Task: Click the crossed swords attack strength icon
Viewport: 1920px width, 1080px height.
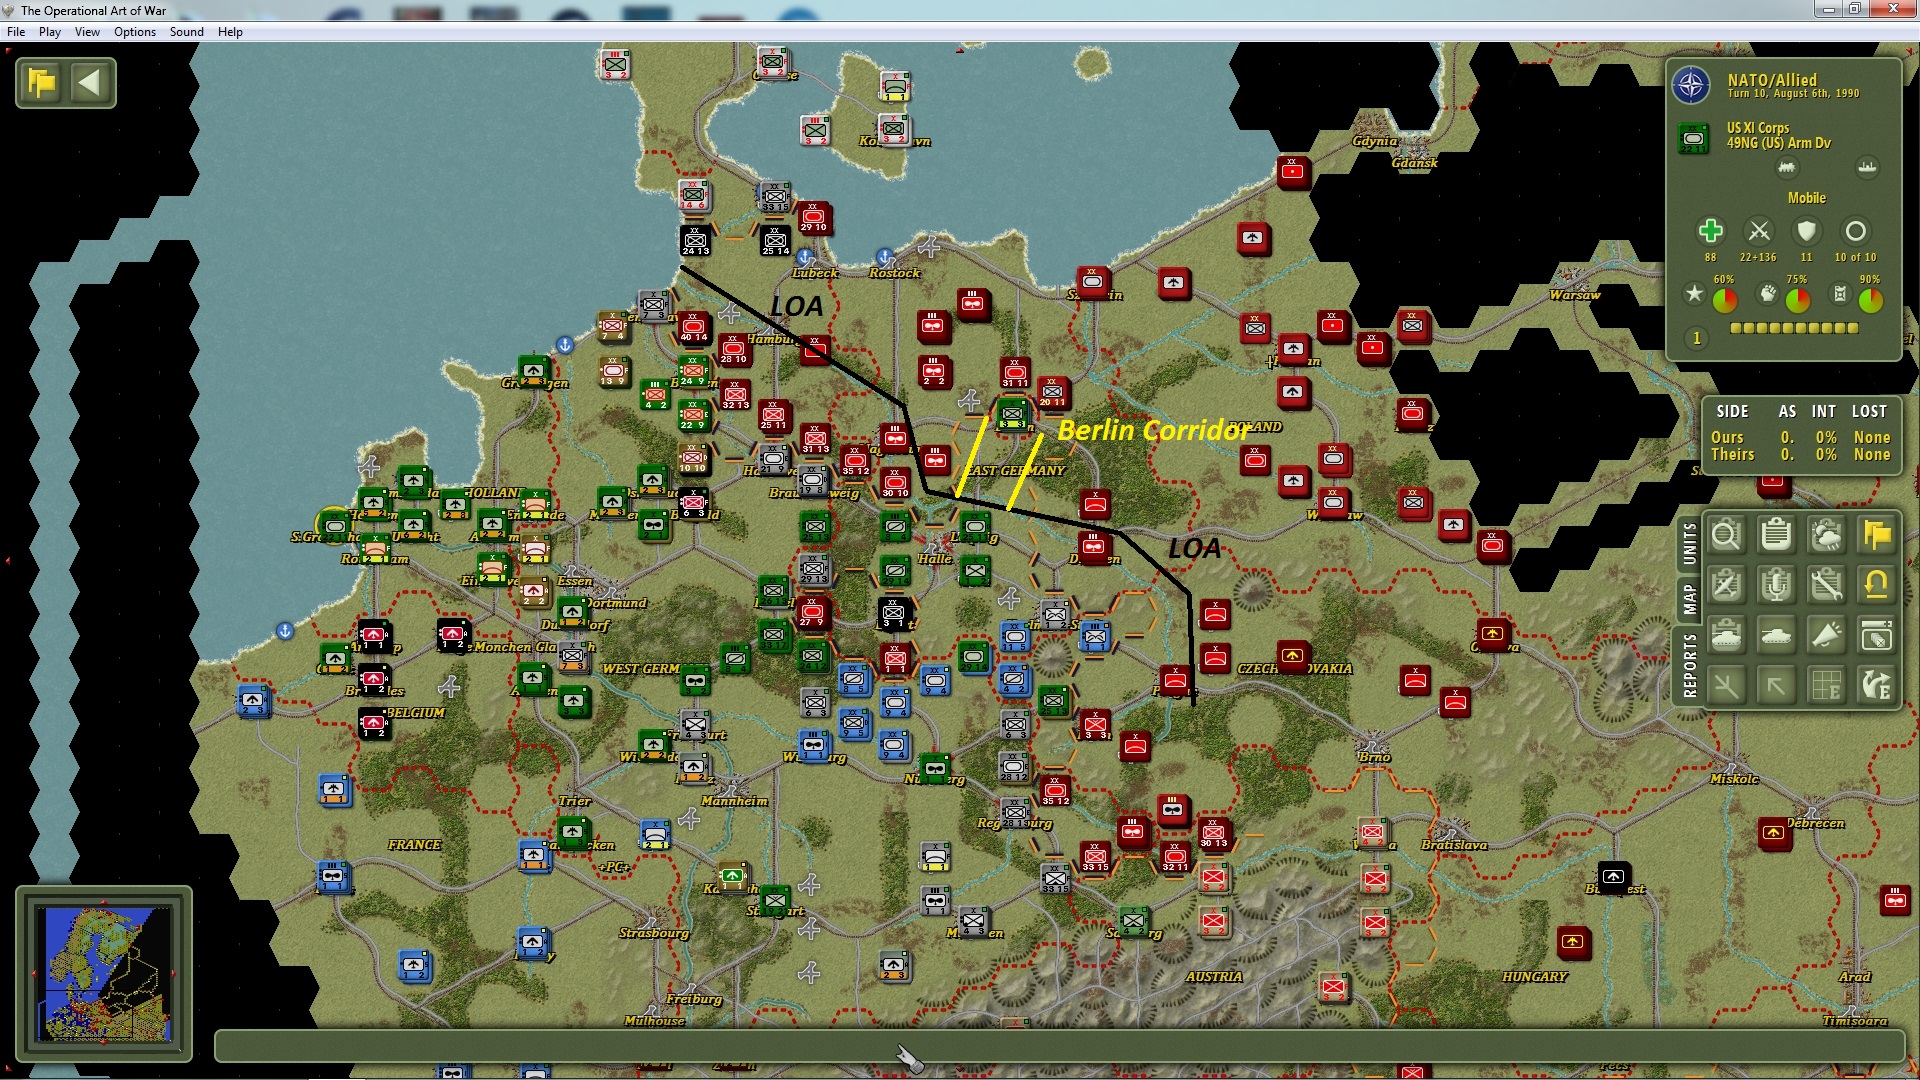Action: coord(1758,231)
